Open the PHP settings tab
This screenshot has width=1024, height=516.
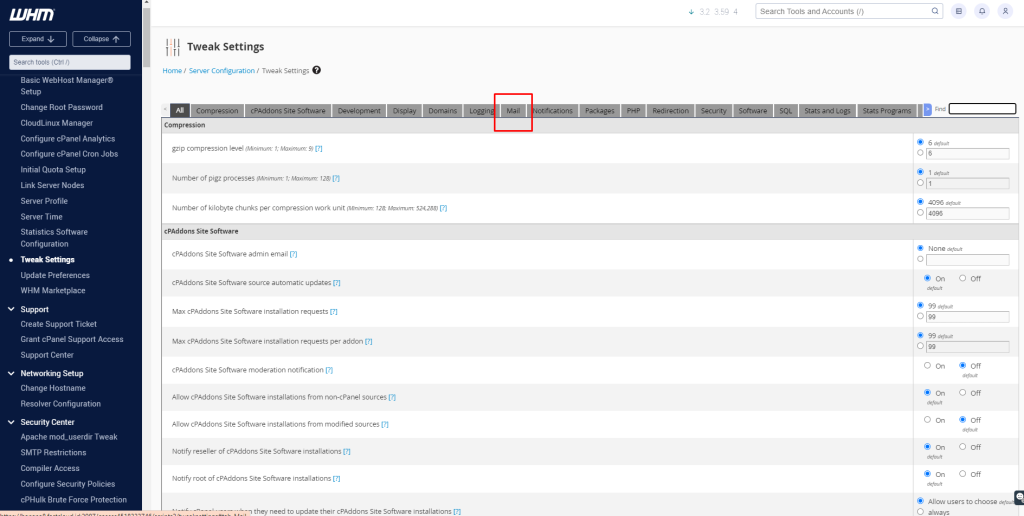tap(633, 110)
